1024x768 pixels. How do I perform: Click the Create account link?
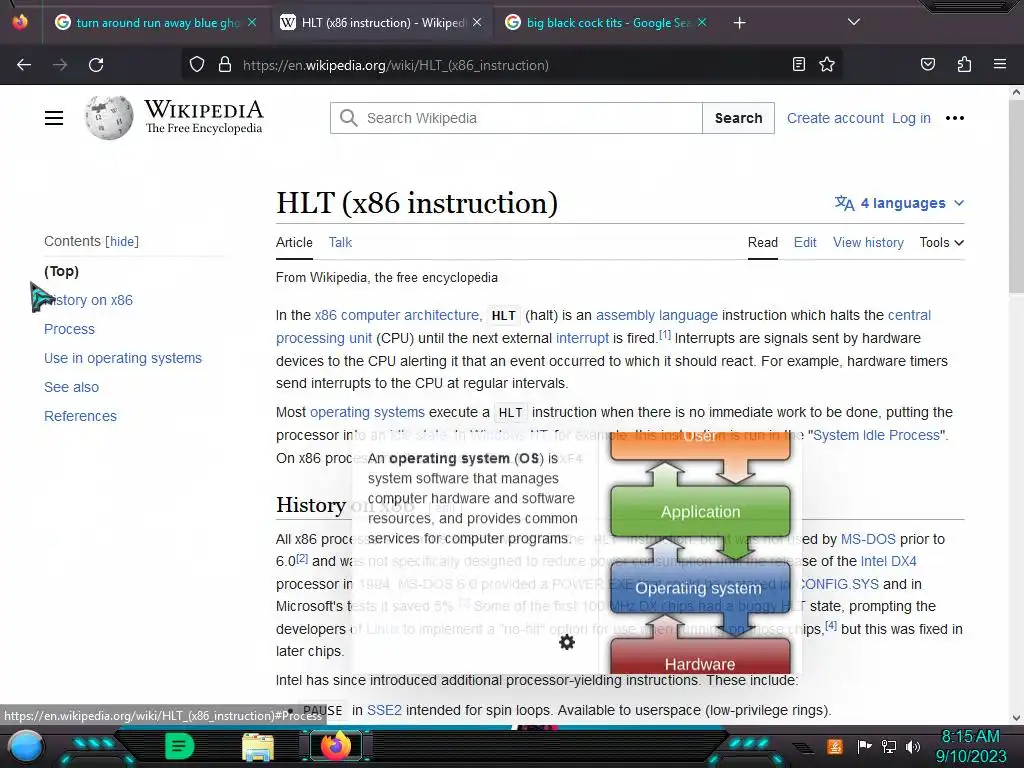[x=835, y=118]
